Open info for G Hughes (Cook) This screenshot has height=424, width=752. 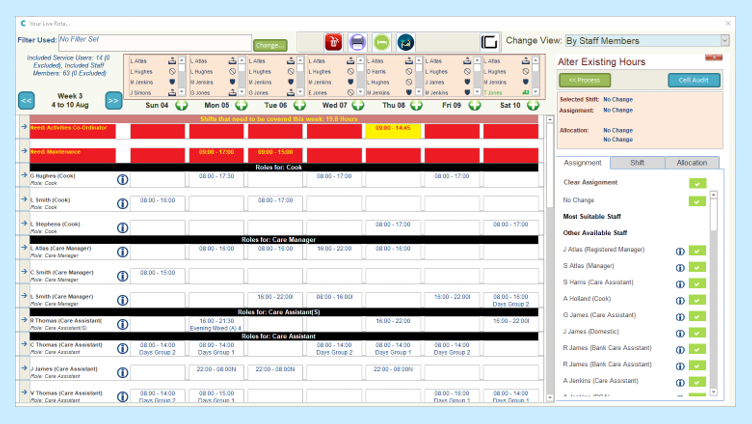[123, 179]
